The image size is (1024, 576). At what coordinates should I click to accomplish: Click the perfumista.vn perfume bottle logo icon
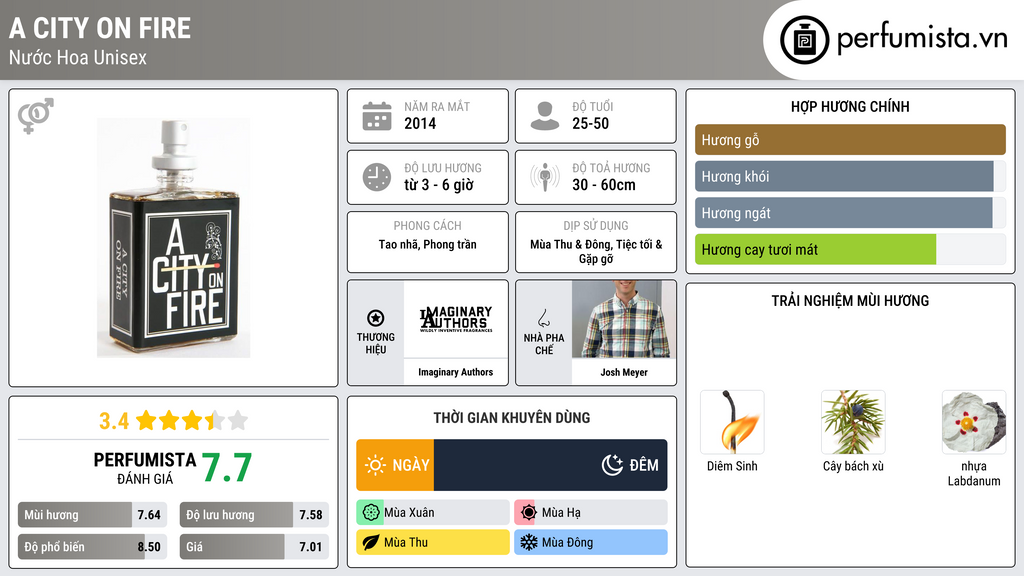805,40
